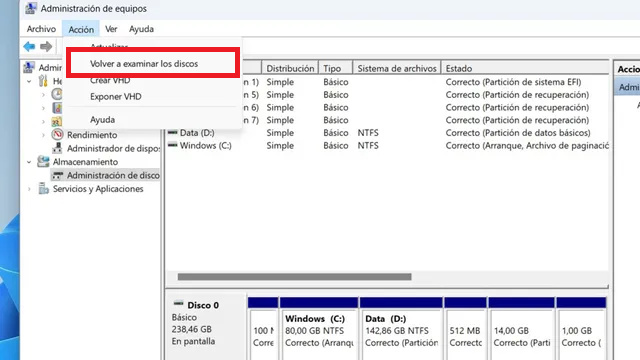Collapse the Herramientas del sistema node
Image resolution: width=640 pixels, height=360 pixels.
point(29,81)
